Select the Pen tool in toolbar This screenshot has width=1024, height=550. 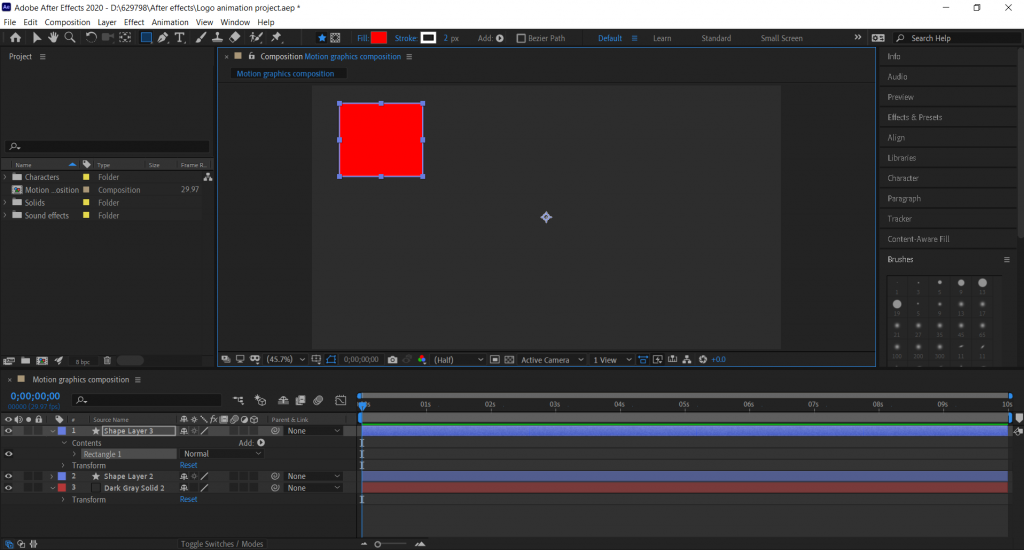[x=162, y=38]
